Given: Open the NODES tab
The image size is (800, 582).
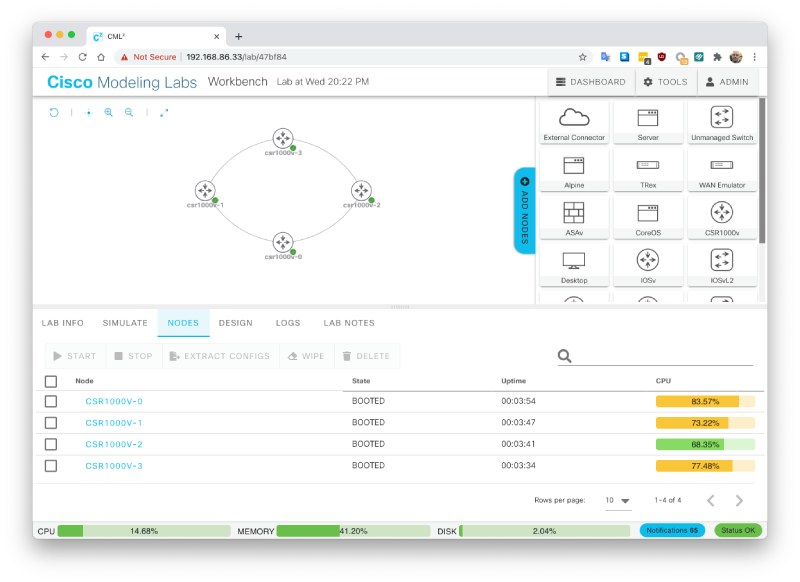Looking at the screenshot, I should point(183,323).
